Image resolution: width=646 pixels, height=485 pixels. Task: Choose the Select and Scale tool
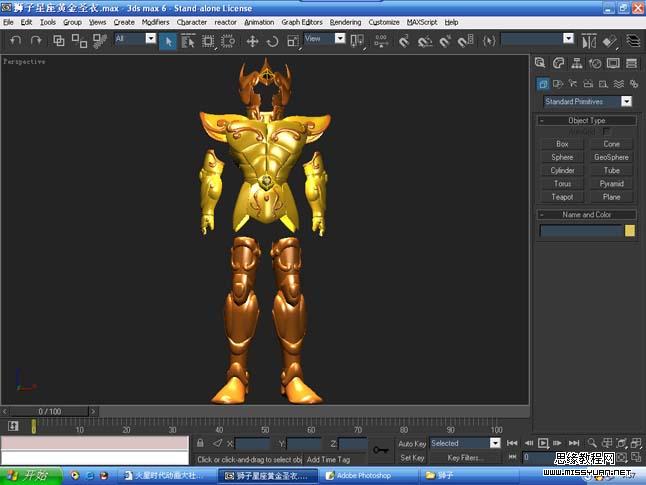click(x=293, y=41)
